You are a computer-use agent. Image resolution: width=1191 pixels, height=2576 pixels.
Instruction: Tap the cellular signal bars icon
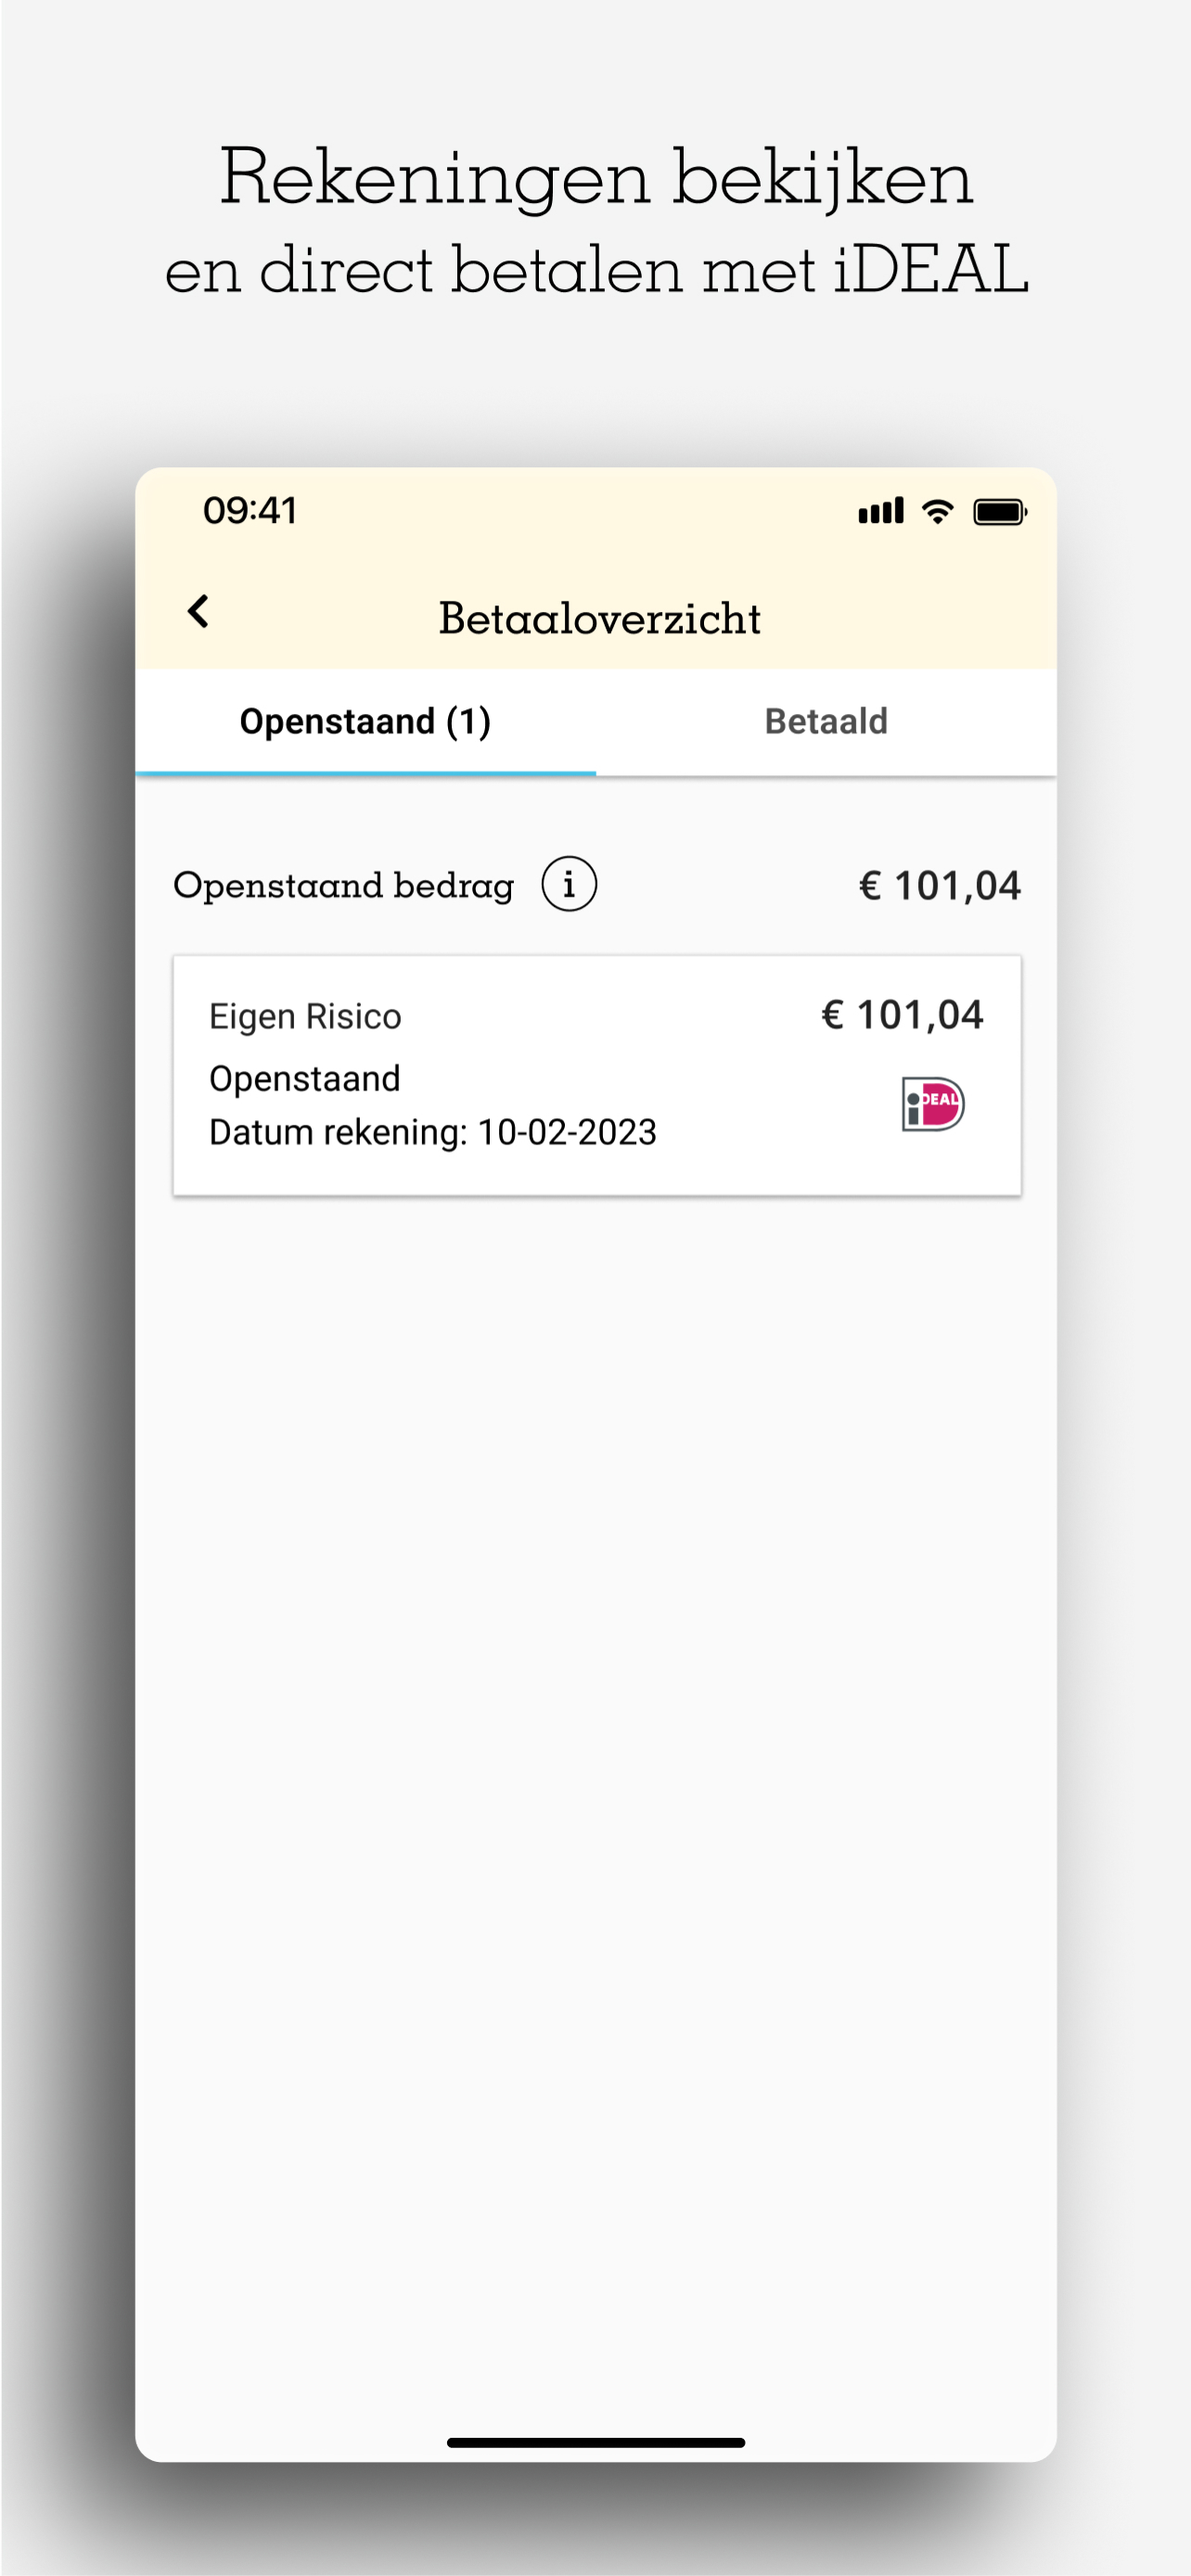(x=880, y=511)
